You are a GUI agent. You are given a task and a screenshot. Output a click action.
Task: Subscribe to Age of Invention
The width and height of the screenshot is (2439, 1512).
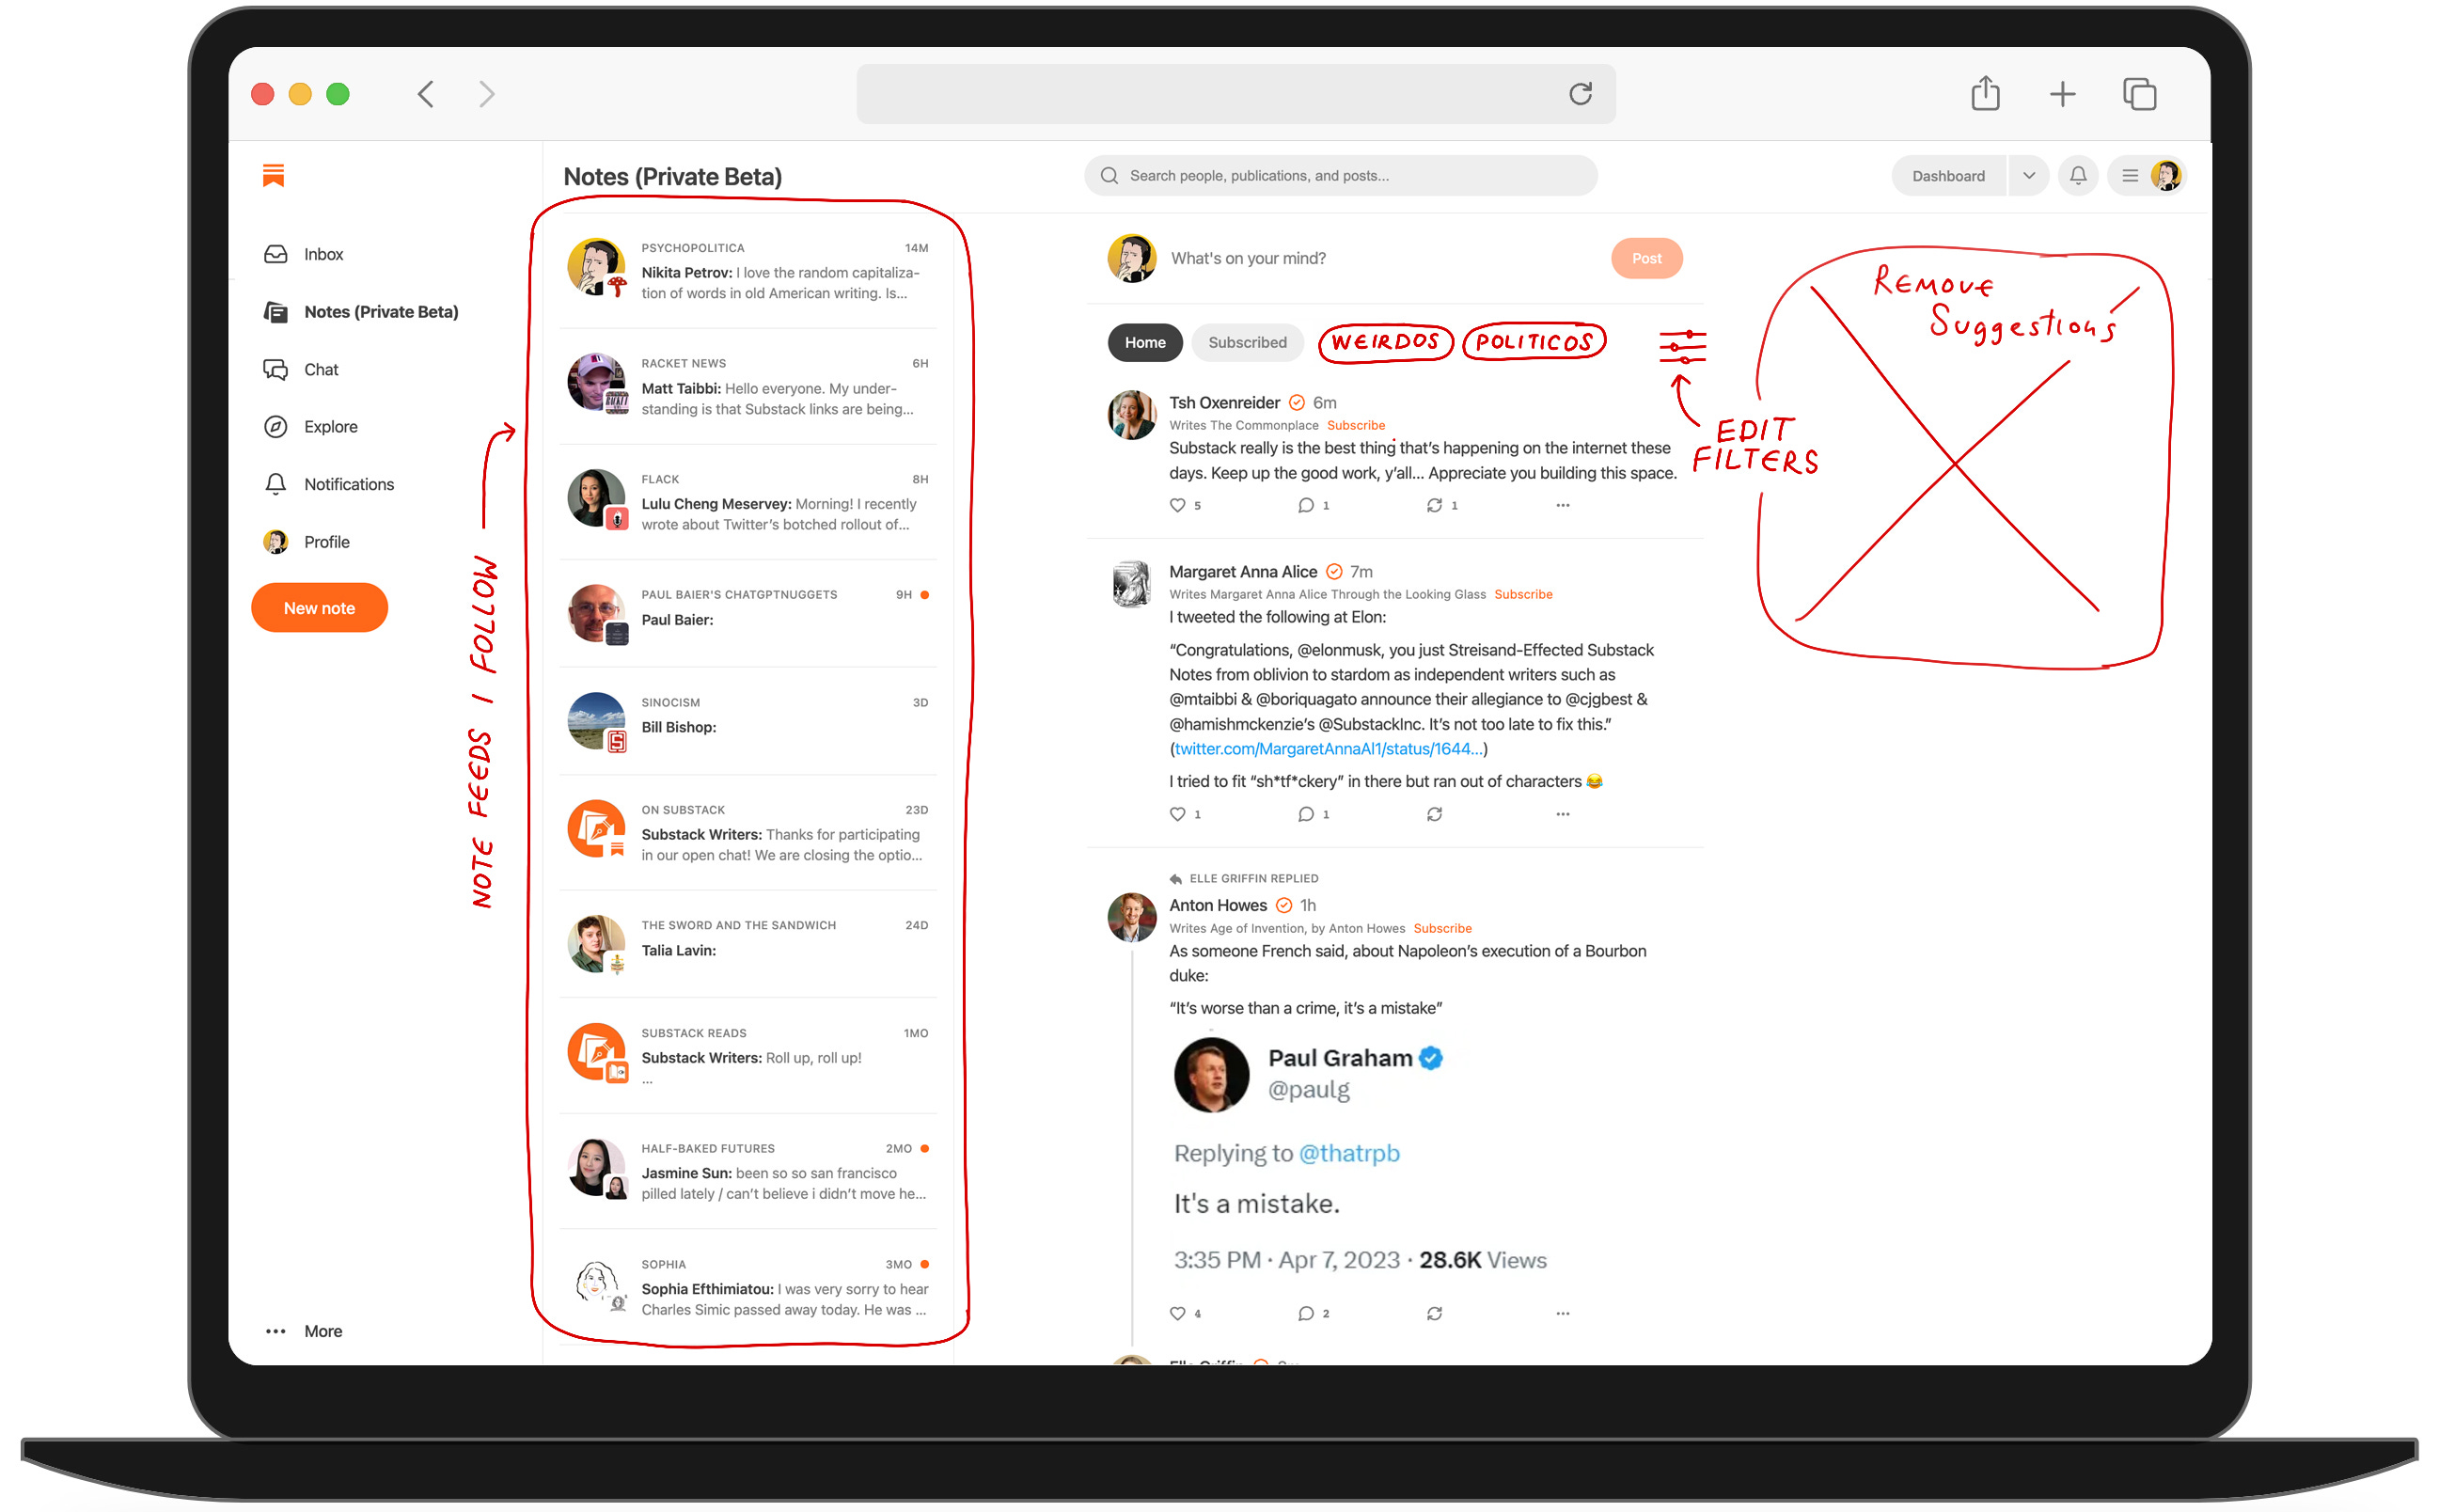click(1441, 929)
